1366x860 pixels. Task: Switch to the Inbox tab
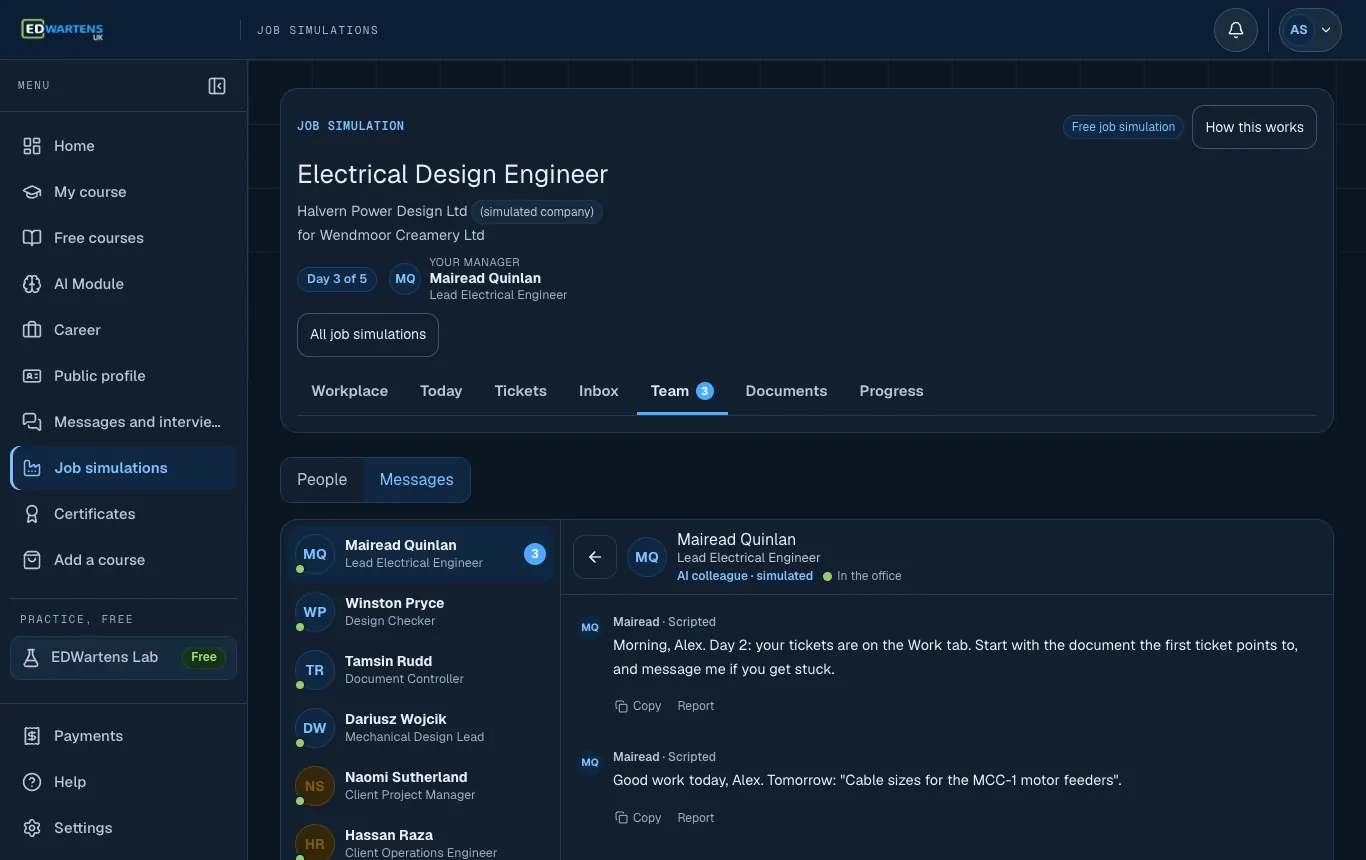click(x=599, y=391)
